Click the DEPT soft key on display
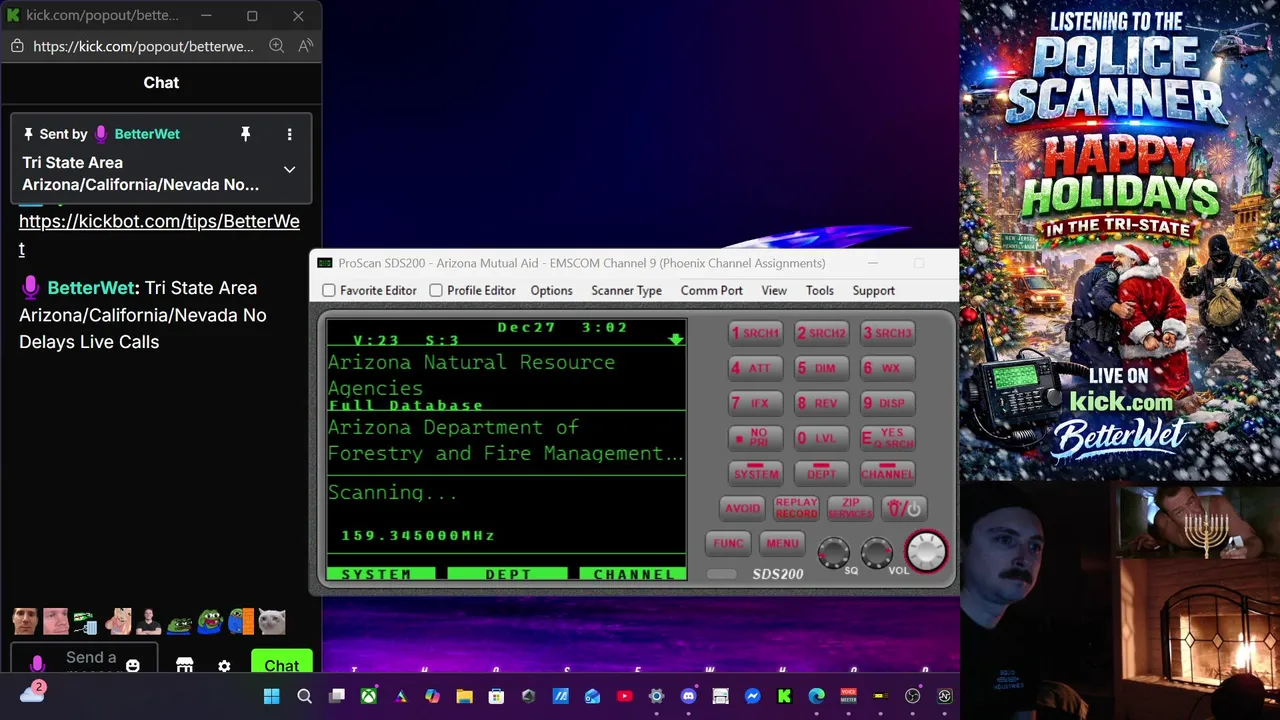The width and height of the screenshot is (1280, 720). (x=507, y=574)
